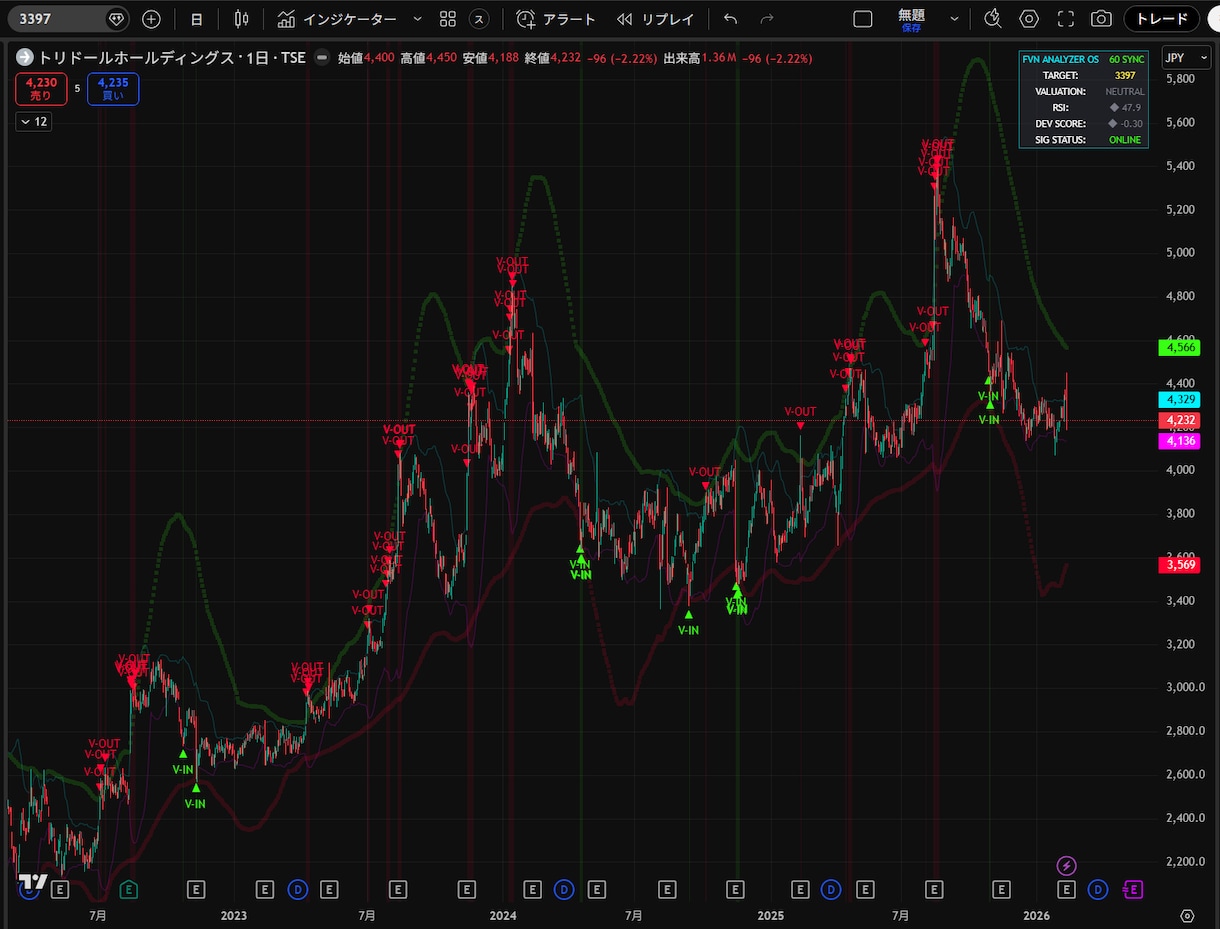Expand the indicator favorites chevron
The height and width of the screenshot is (929, 1220).
(416, 19)
